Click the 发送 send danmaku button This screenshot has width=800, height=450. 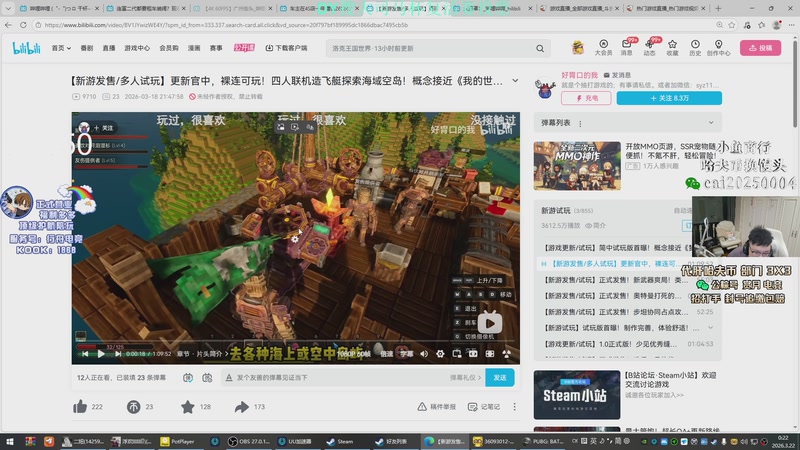[x=499, y=378]
